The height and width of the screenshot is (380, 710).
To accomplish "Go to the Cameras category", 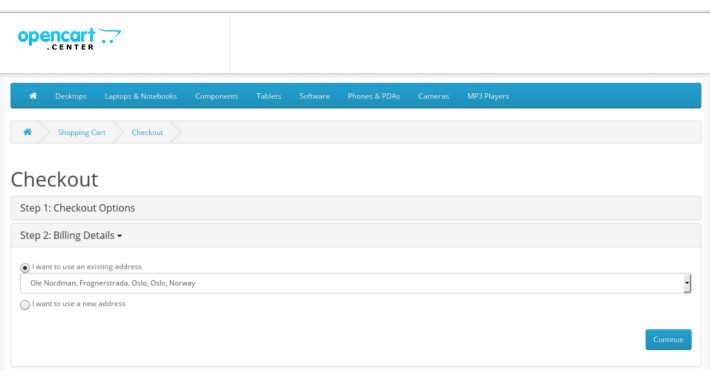I will coord(433,96).
